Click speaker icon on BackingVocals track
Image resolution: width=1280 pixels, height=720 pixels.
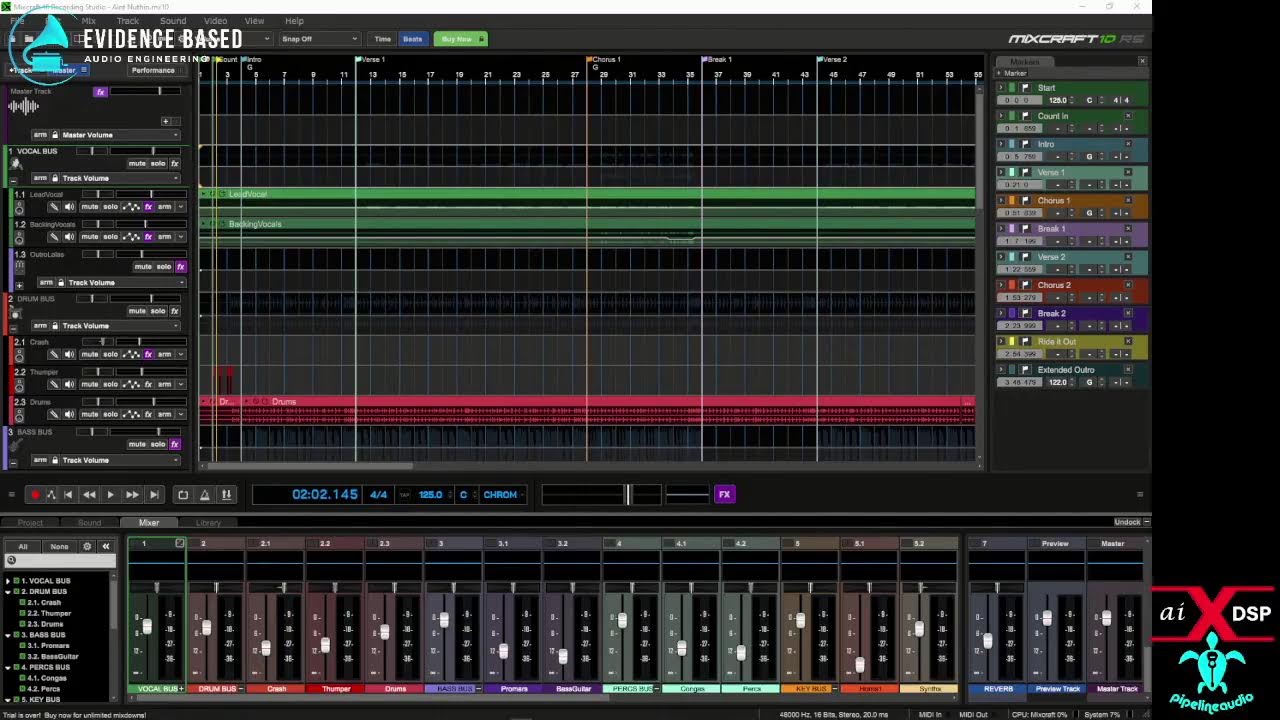coord(69,237)
